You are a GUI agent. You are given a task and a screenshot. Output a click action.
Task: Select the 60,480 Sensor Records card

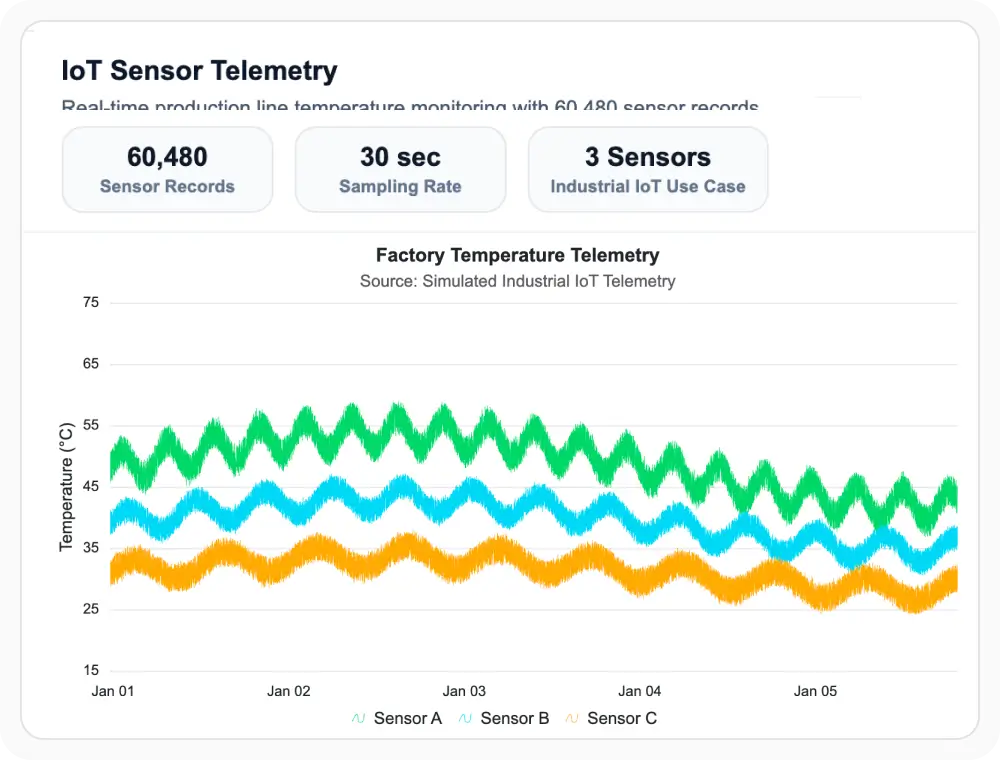[167, 170]
